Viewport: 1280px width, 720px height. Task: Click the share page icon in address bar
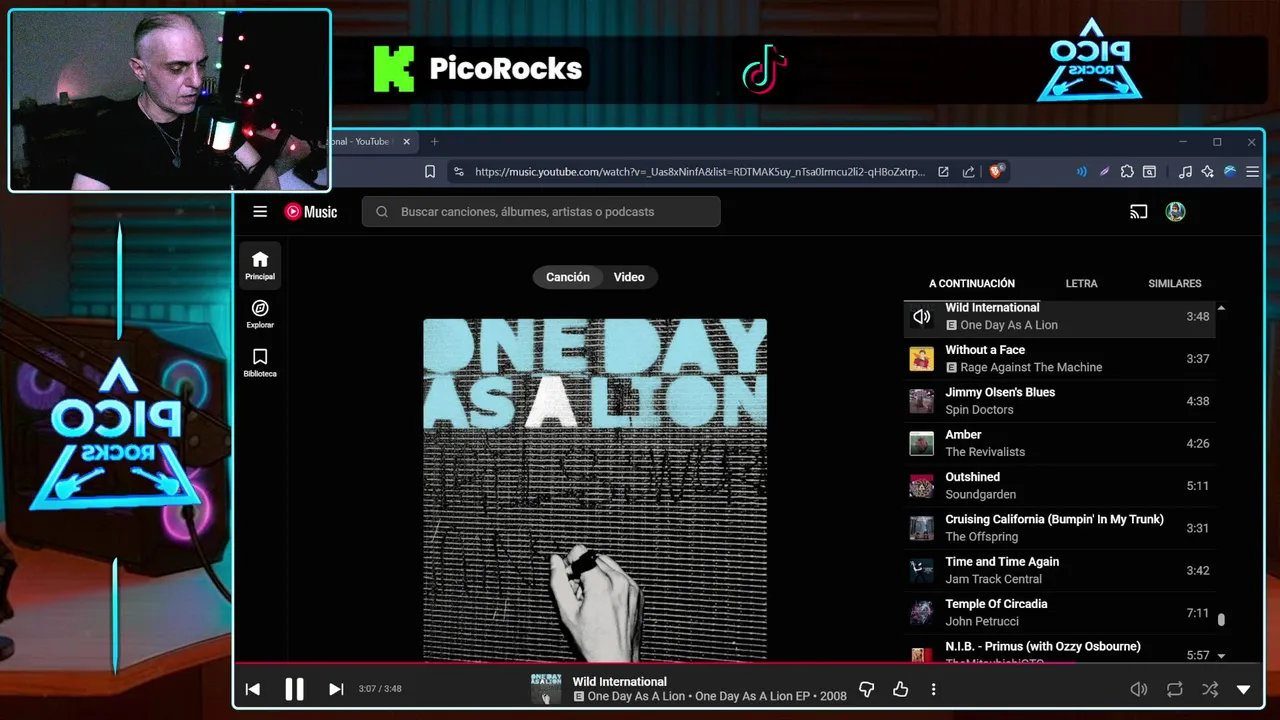coord(968,172)
